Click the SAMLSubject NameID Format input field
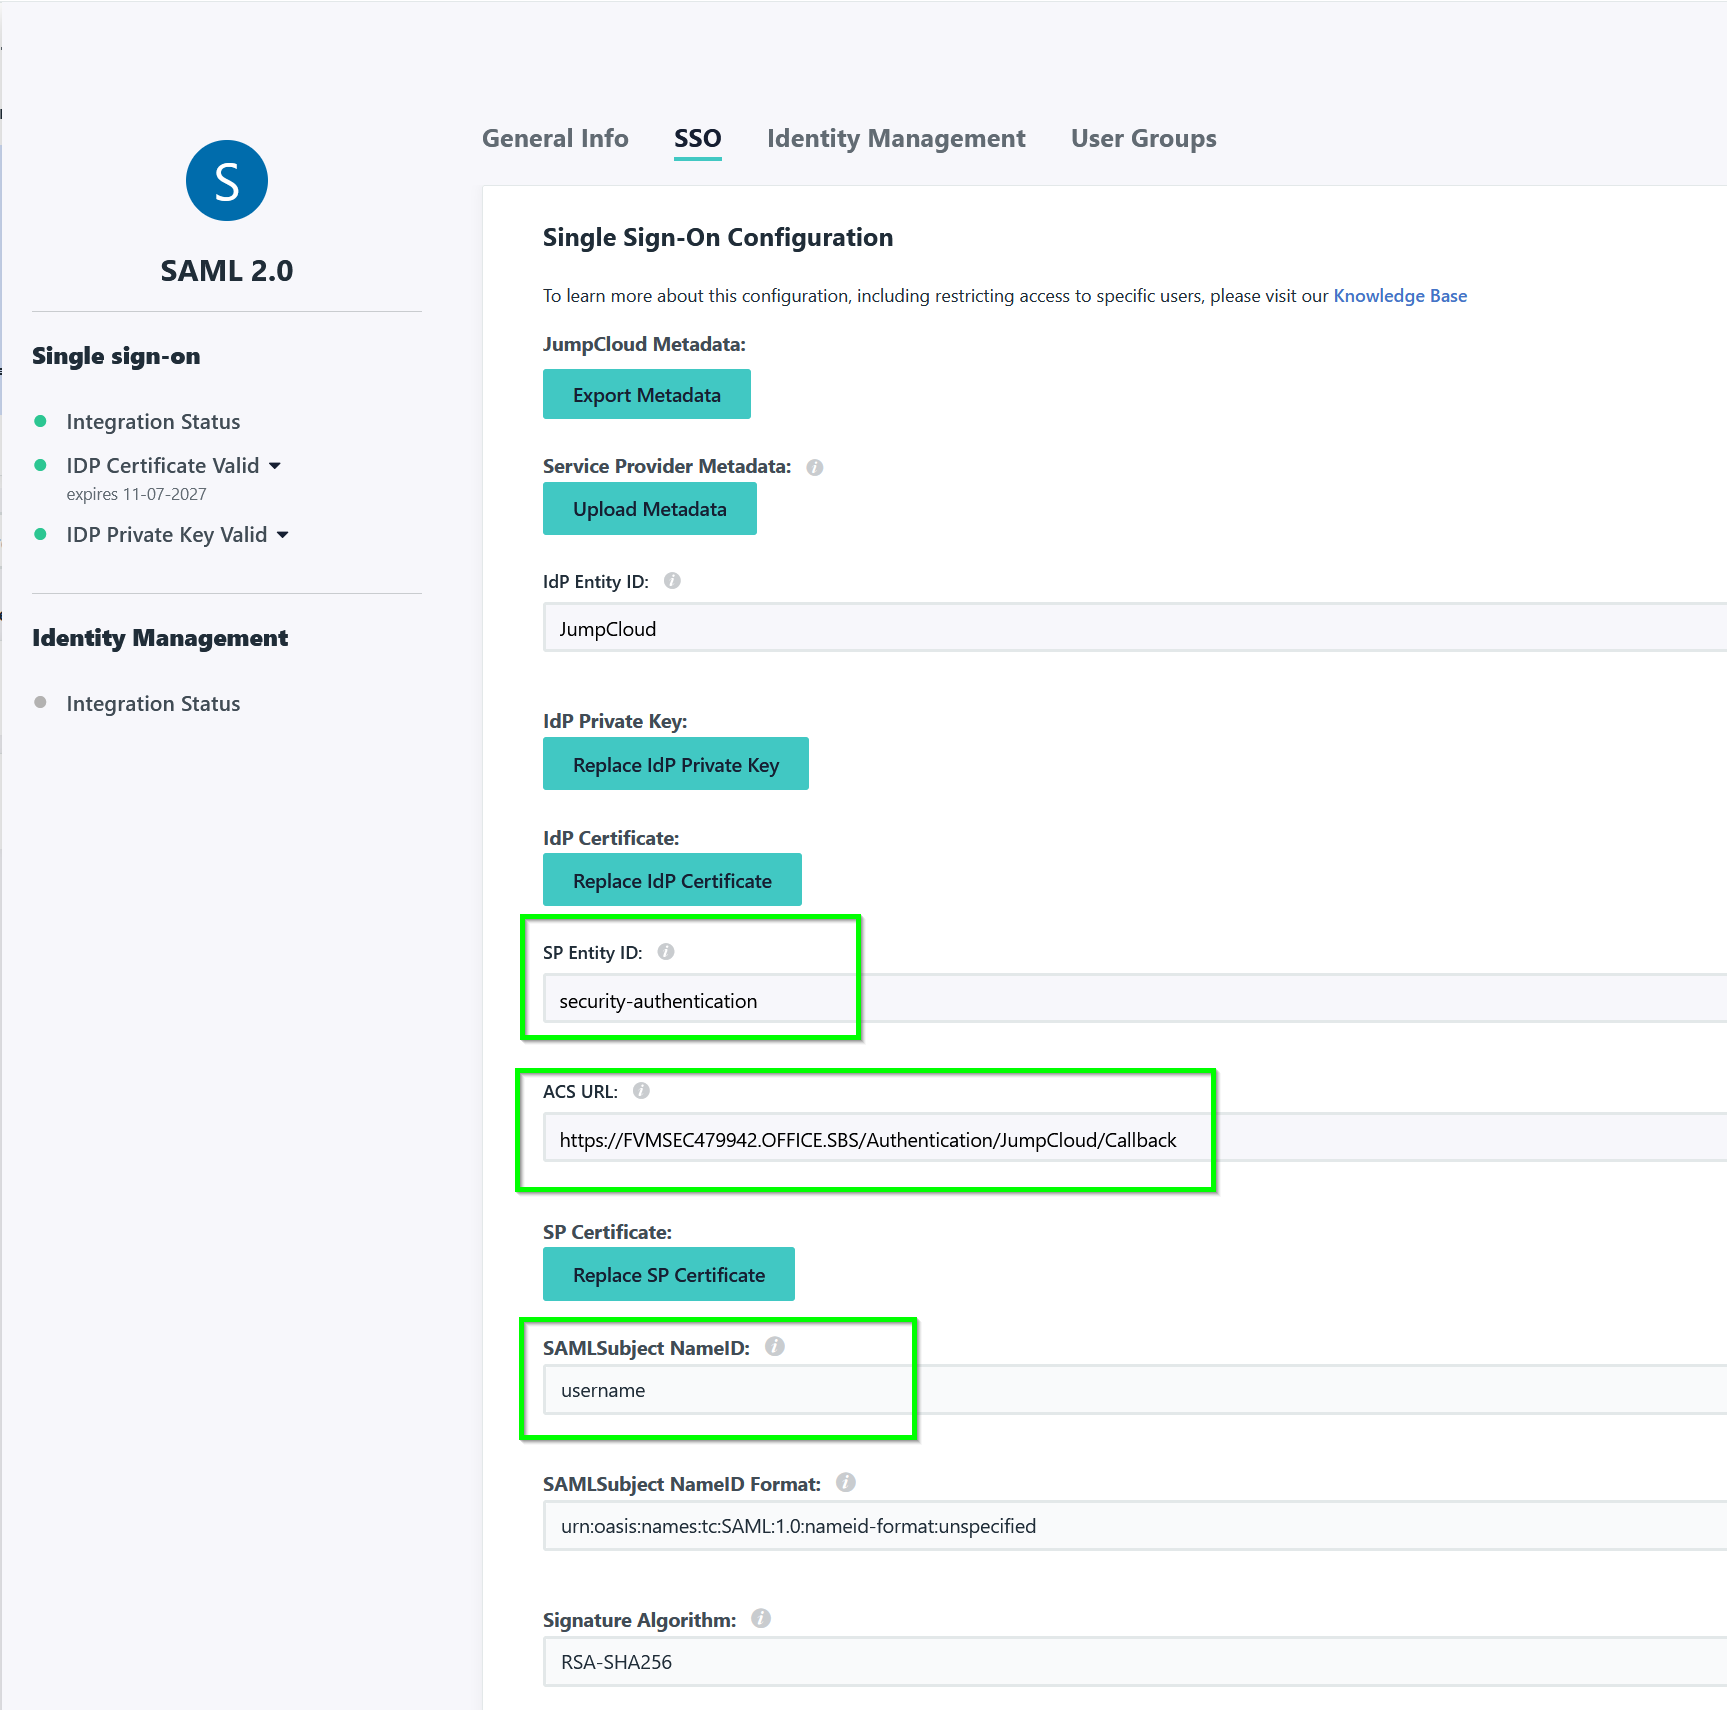 point(1135,1526)
